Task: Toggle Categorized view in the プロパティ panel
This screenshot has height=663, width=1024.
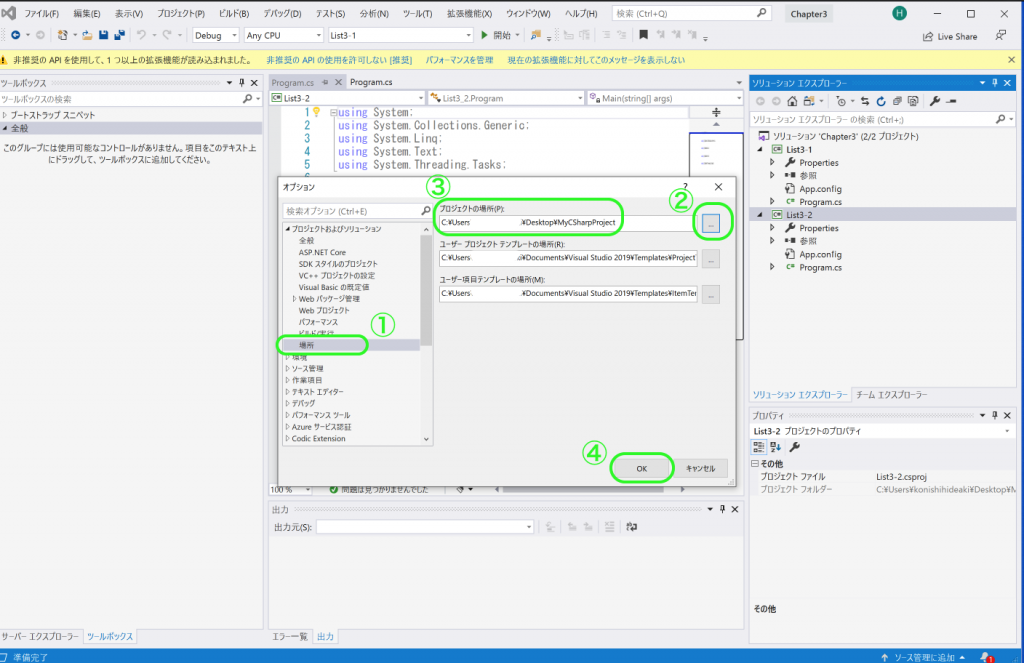Action: [758, 447]
